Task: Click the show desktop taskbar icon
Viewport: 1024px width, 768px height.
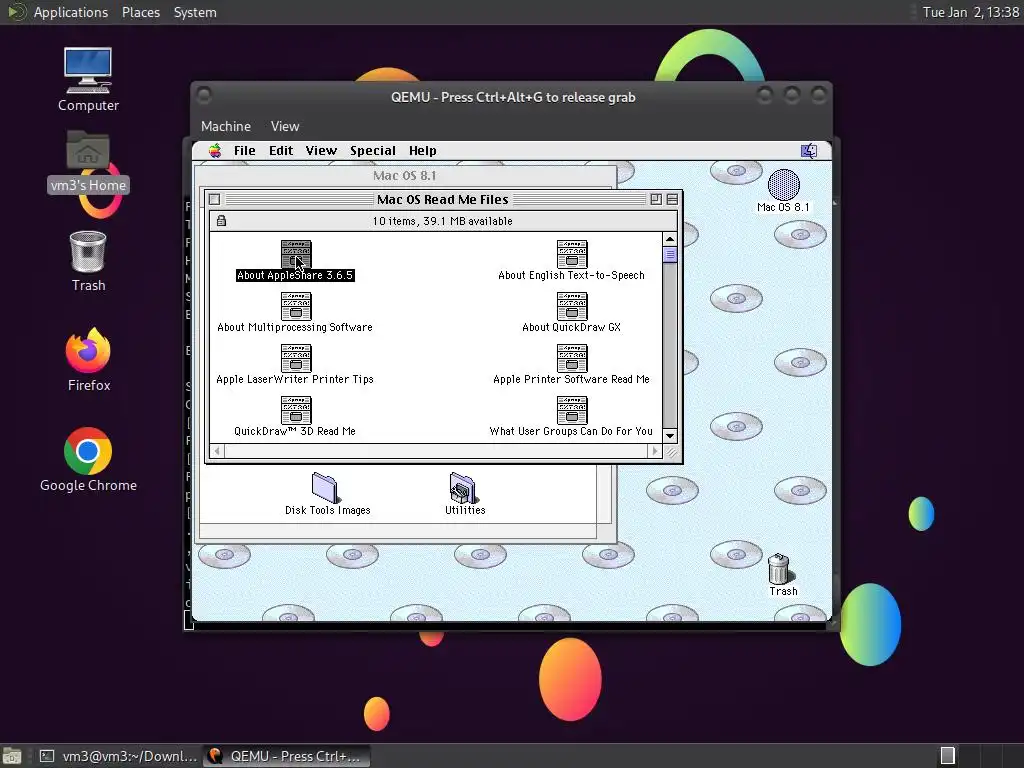Action: (x=12, y=756)
